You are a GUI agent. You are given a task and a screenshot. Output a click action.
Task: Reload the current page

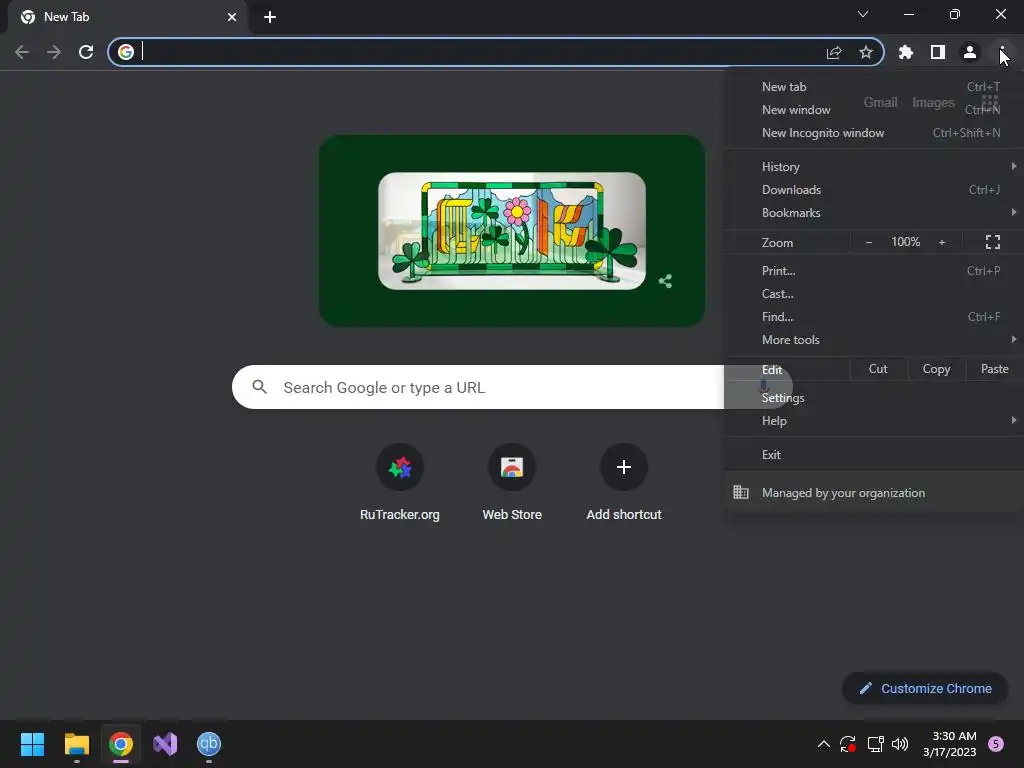pos(86,52)
